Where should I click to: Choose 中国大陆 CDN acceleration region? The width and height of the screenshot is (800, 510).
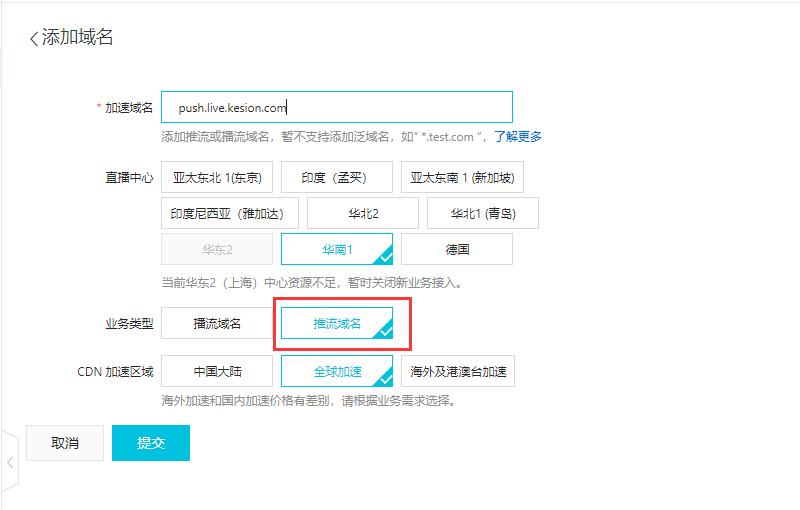[217, 371]
